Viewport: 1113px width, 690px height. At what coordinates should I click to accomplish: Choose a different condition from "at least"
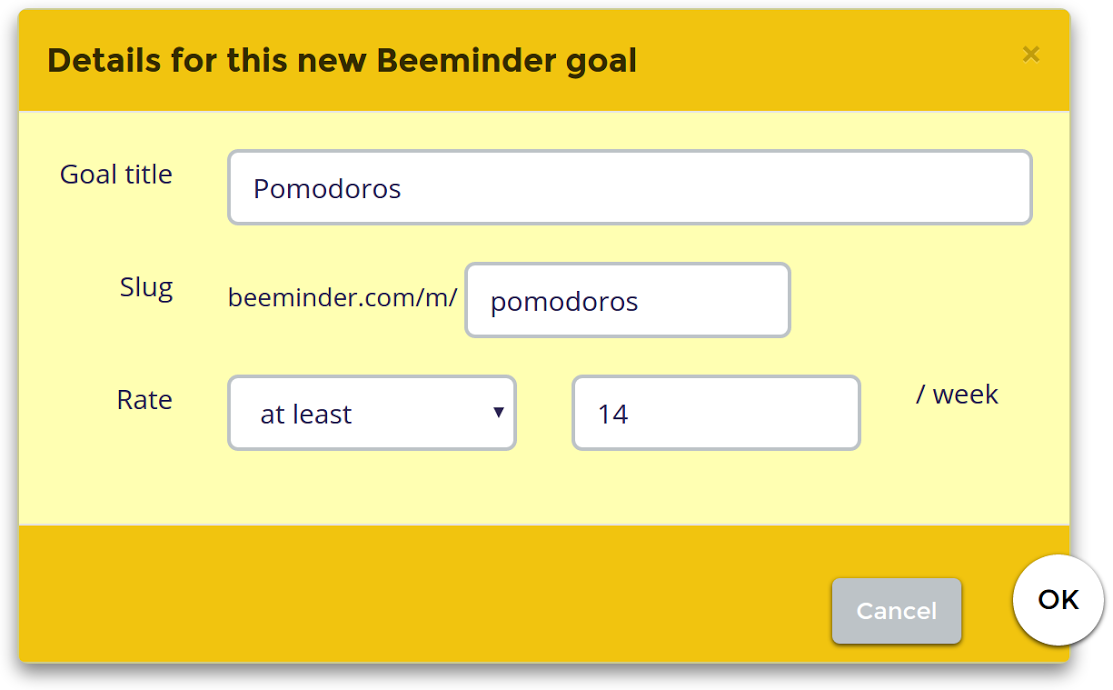click(x=371, y=412)
